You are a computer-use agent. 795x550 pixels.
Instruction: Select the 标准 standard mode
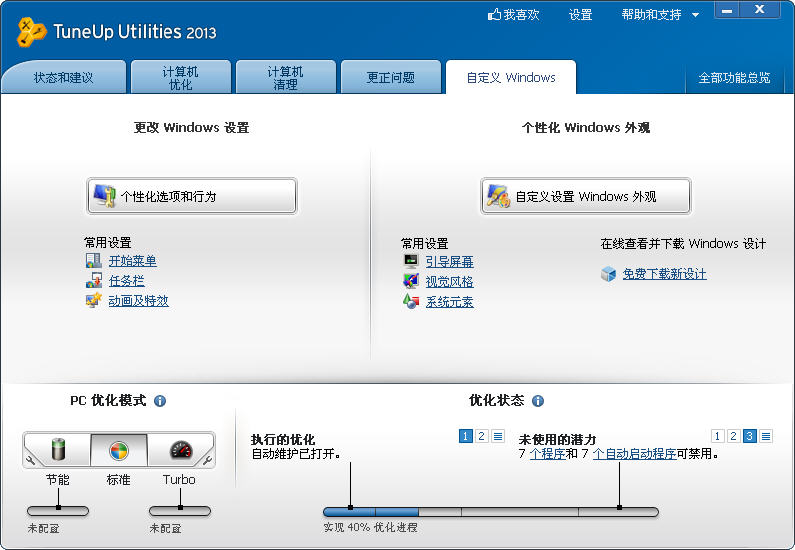click(119, 450)
